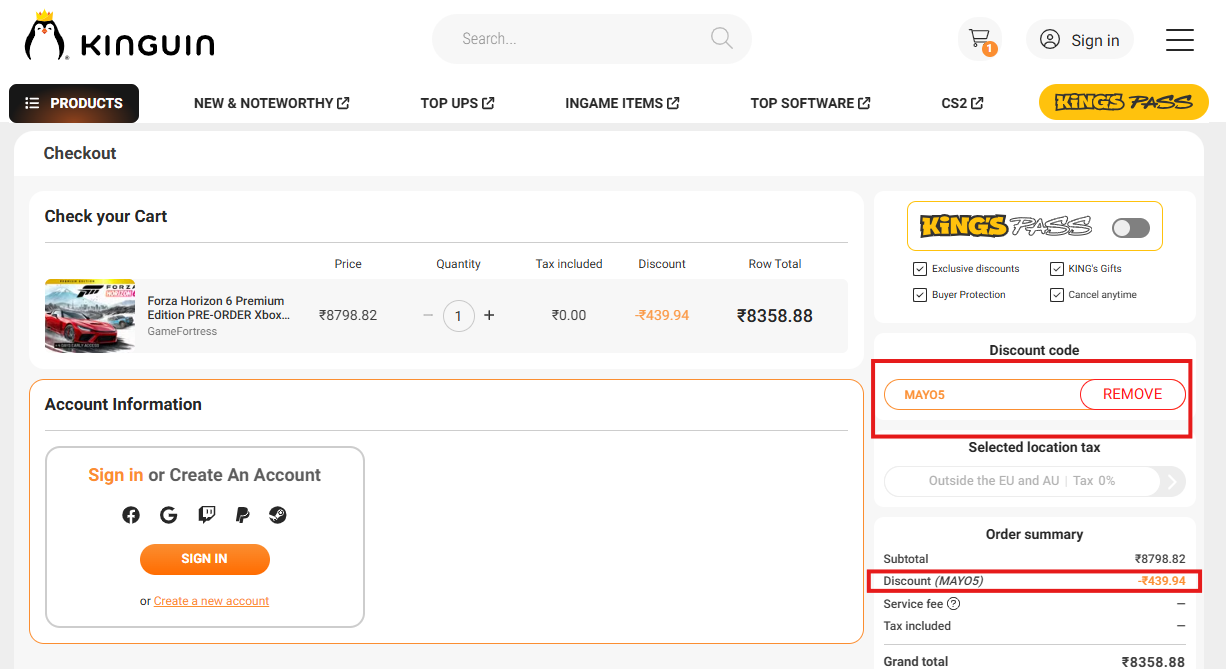1226x669 pixels.
Task: Click the Grand total amount ₹8358.88
Action: [1153, 661]
